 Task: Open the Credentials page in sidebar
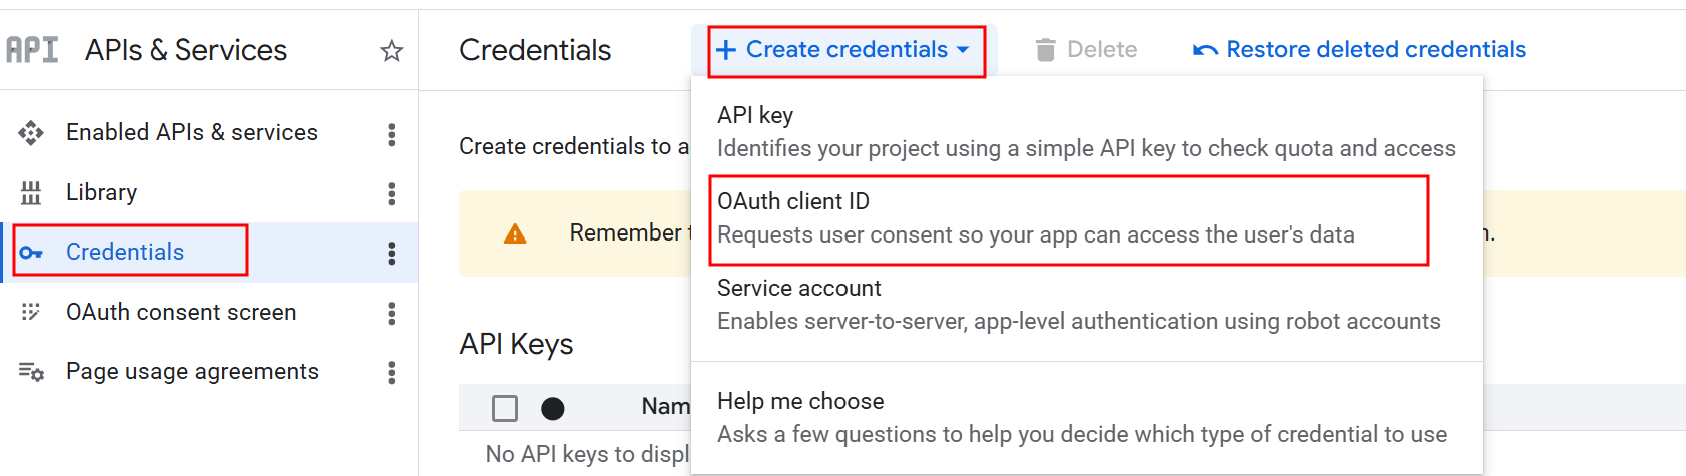coord(125,252)
